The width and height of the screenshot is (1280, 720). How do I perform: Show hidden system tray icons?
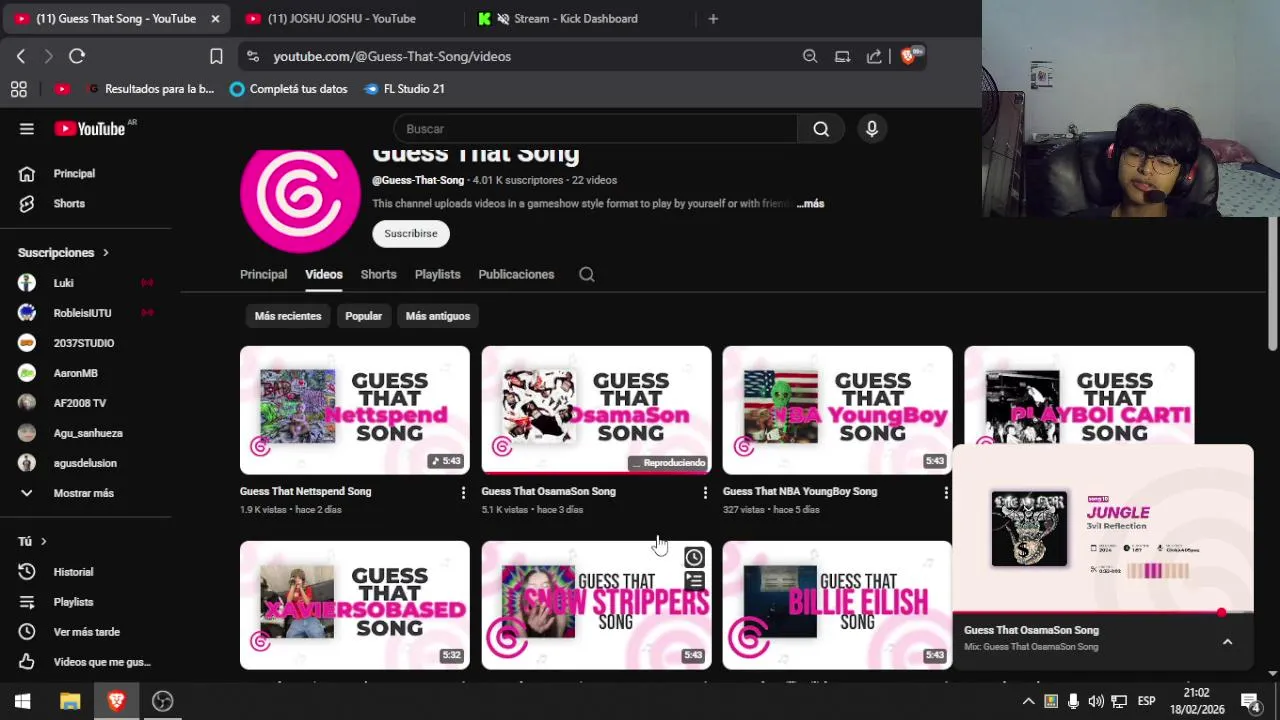[x=1028, y=701]
